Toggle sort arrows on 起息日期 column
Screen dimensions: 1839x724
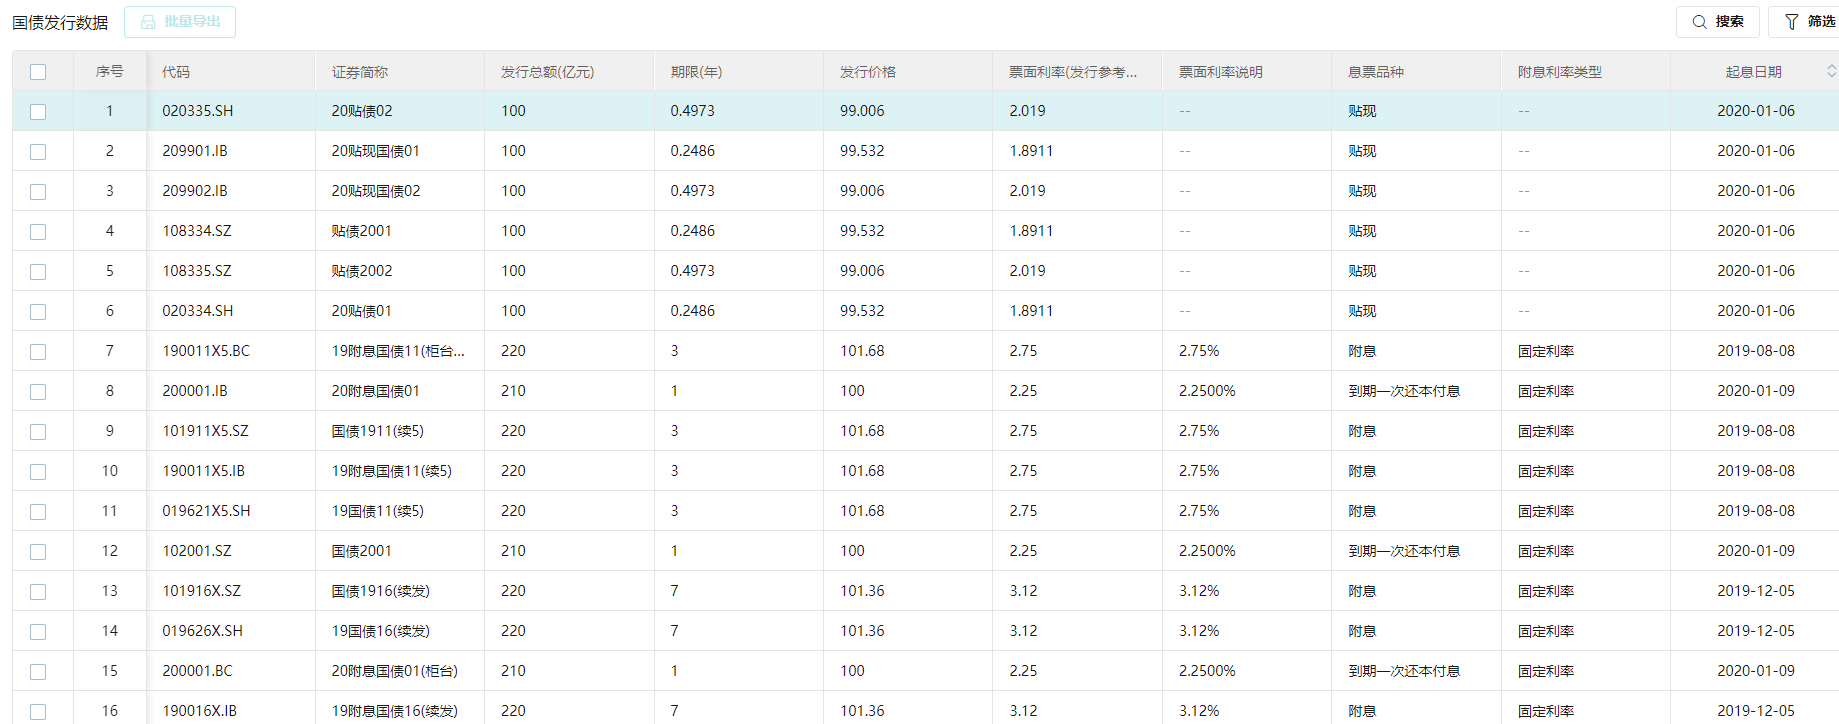(1830, 71)
